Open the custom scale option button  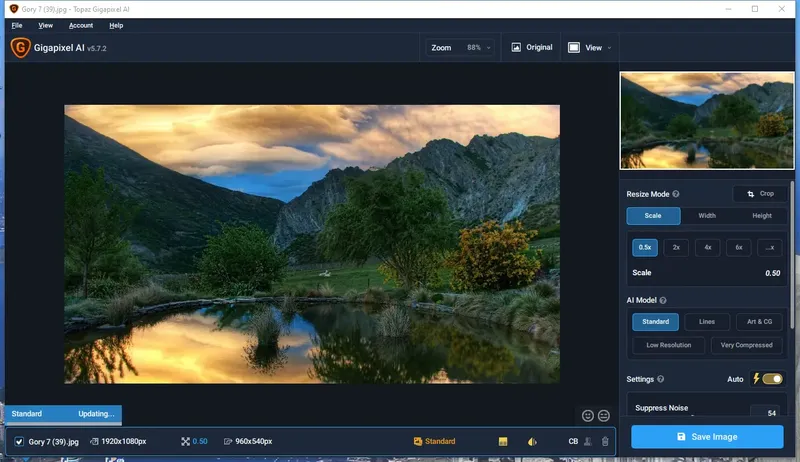pos(770,247)
